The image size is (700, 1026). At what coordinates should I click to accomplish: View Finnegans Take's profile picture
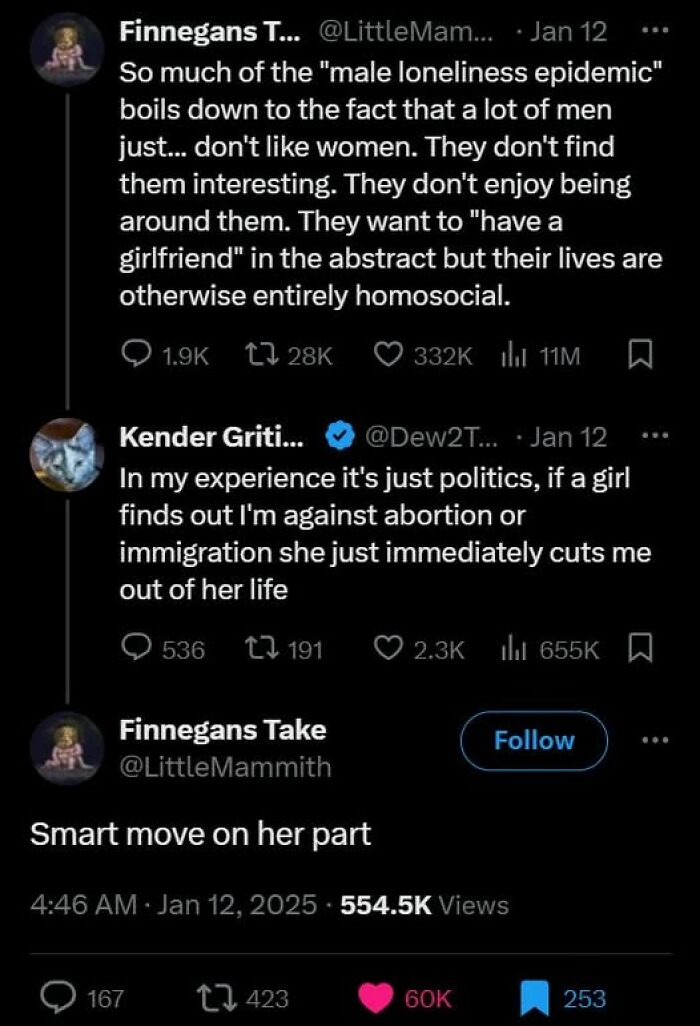(67, 740)
